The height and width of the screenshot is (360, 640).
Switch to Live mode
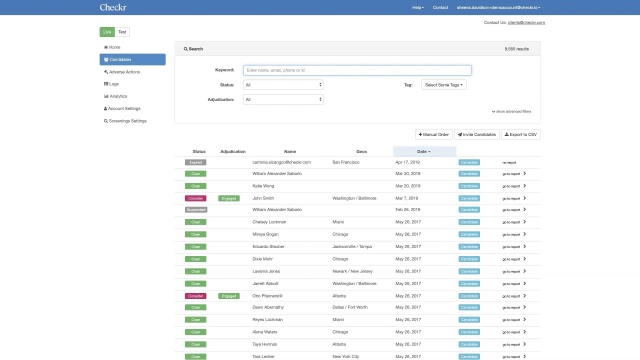pyautogui.click(x=107, y=32)
